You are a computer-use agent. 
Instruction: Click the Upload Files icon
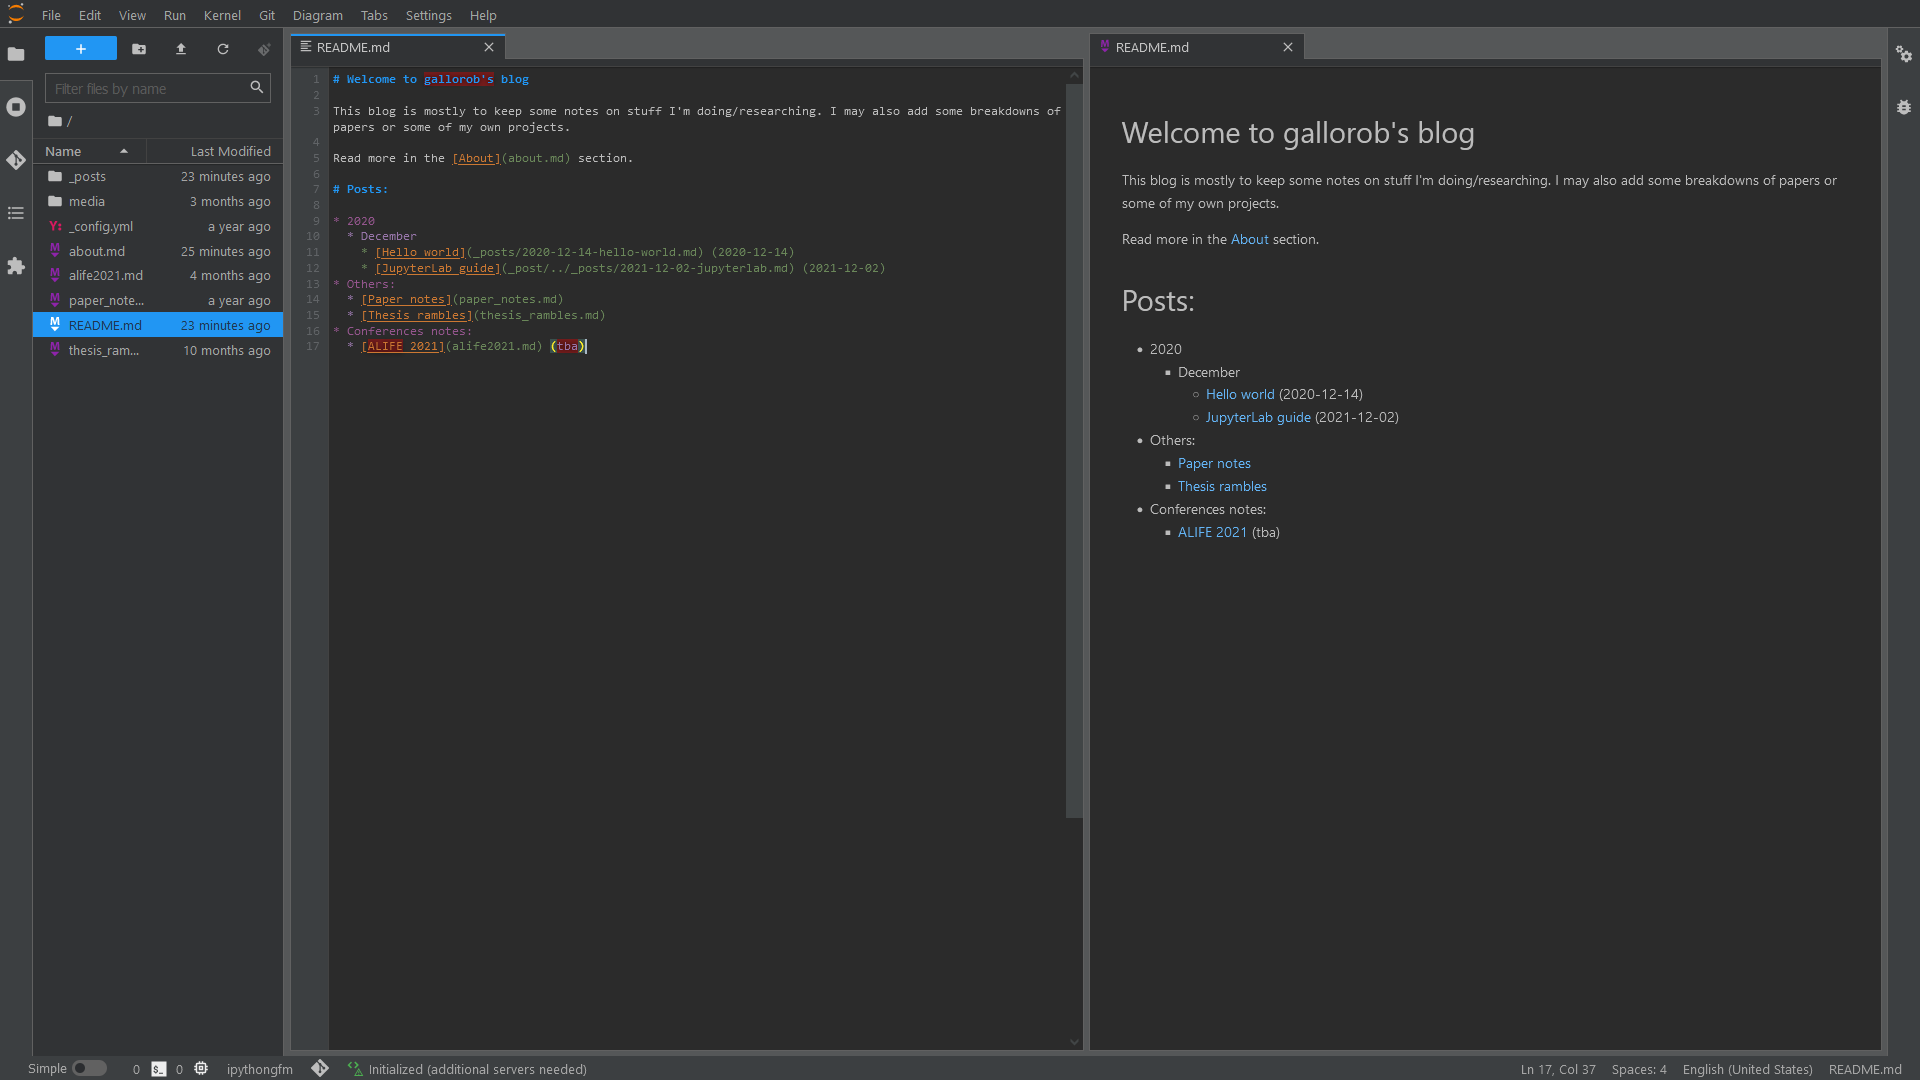181,49
